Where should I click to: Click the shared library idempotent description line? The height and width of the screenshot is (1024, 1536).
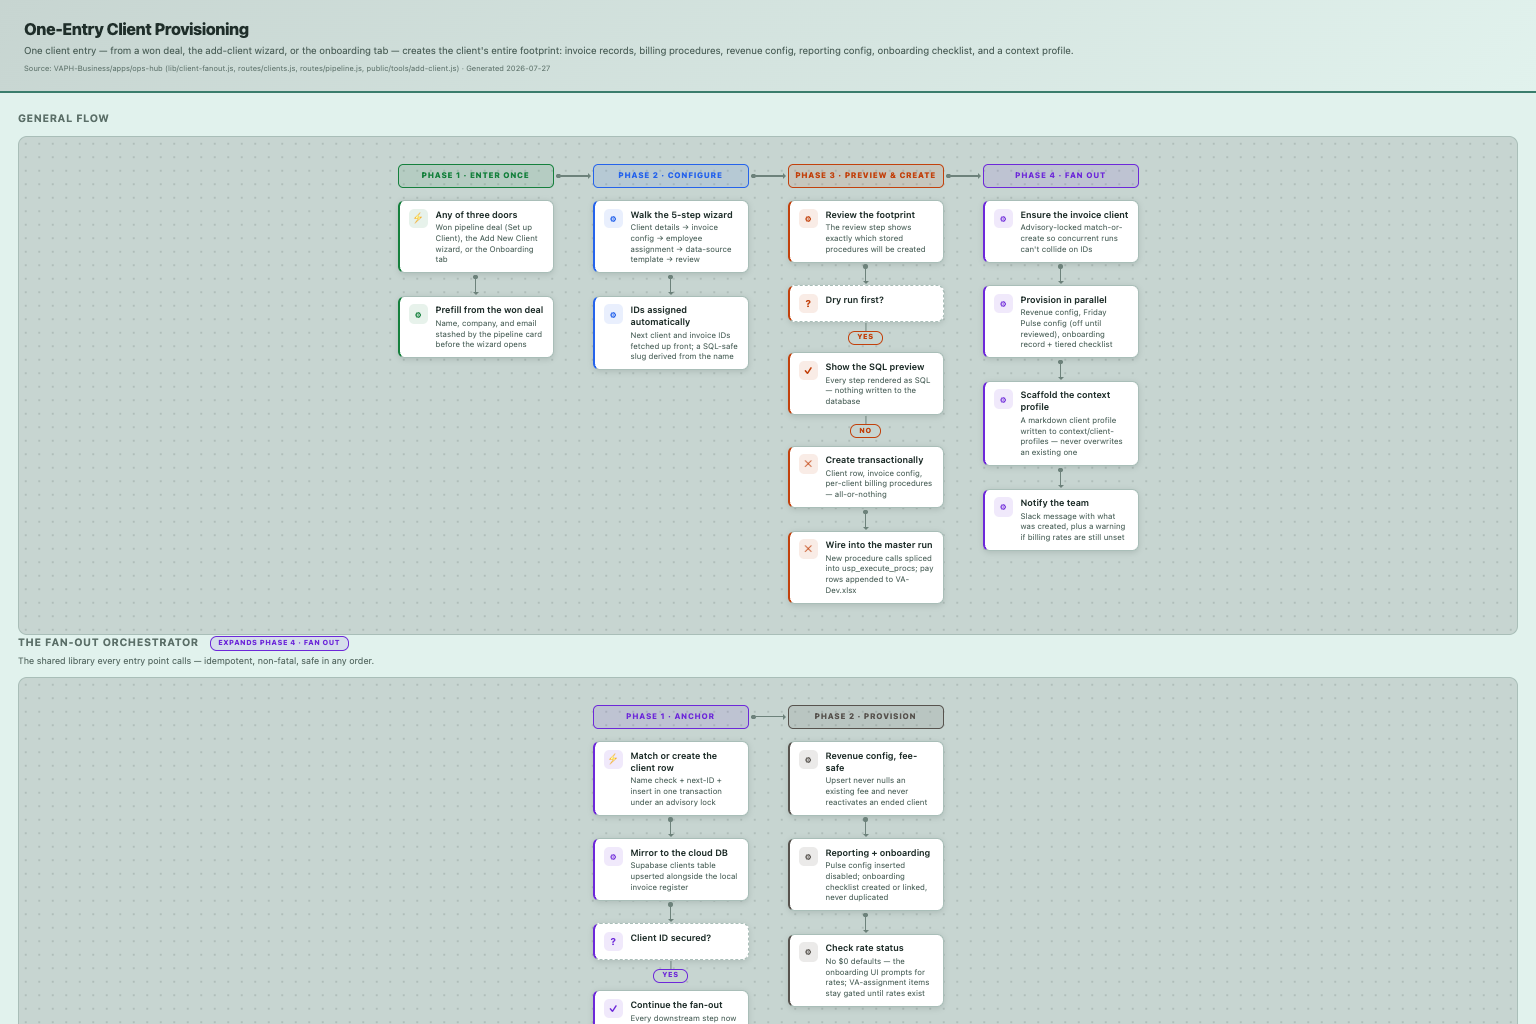point(196,661)
